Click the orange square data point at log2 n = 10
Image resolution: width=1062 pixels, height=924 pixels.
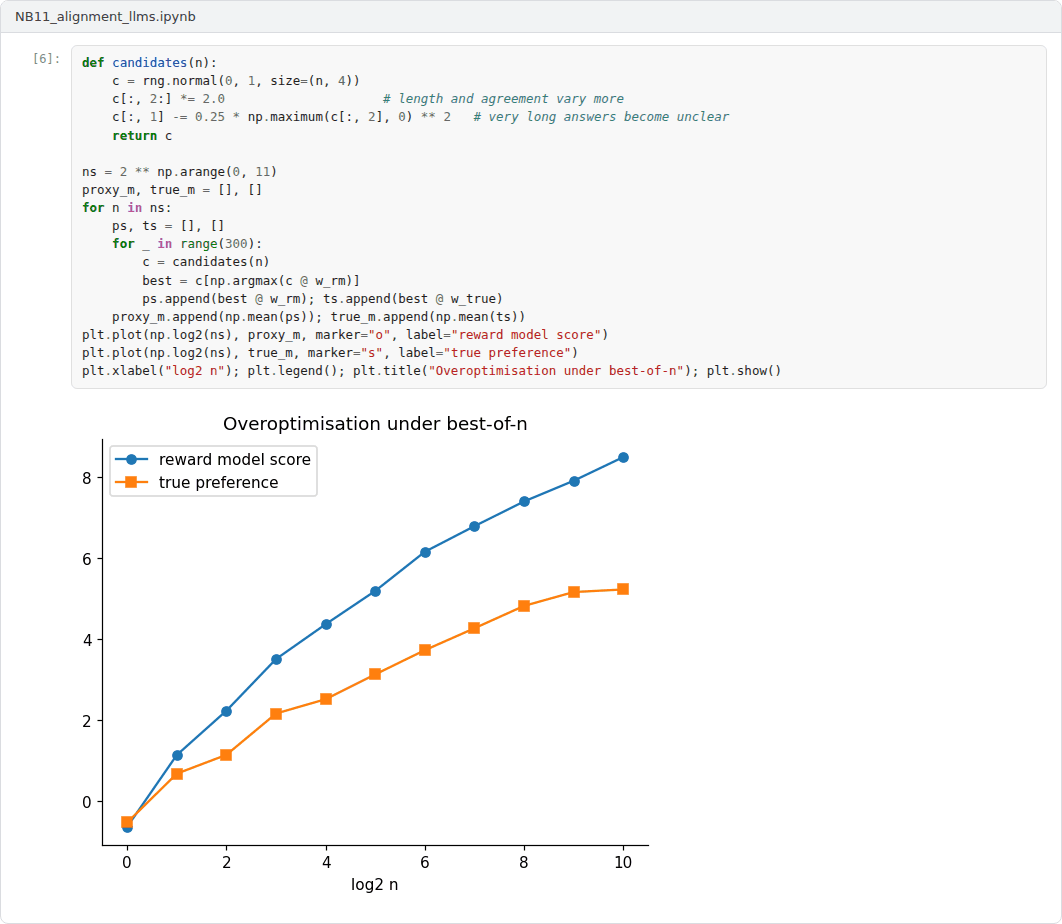[x=623, y=589]
